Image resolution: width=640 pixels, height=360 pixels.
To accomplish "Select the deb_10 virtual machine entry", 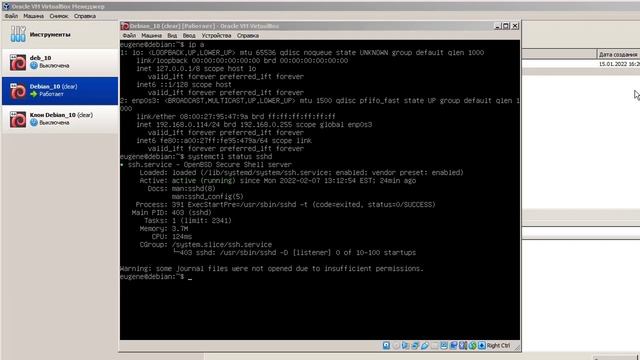I will coord(60,62).
